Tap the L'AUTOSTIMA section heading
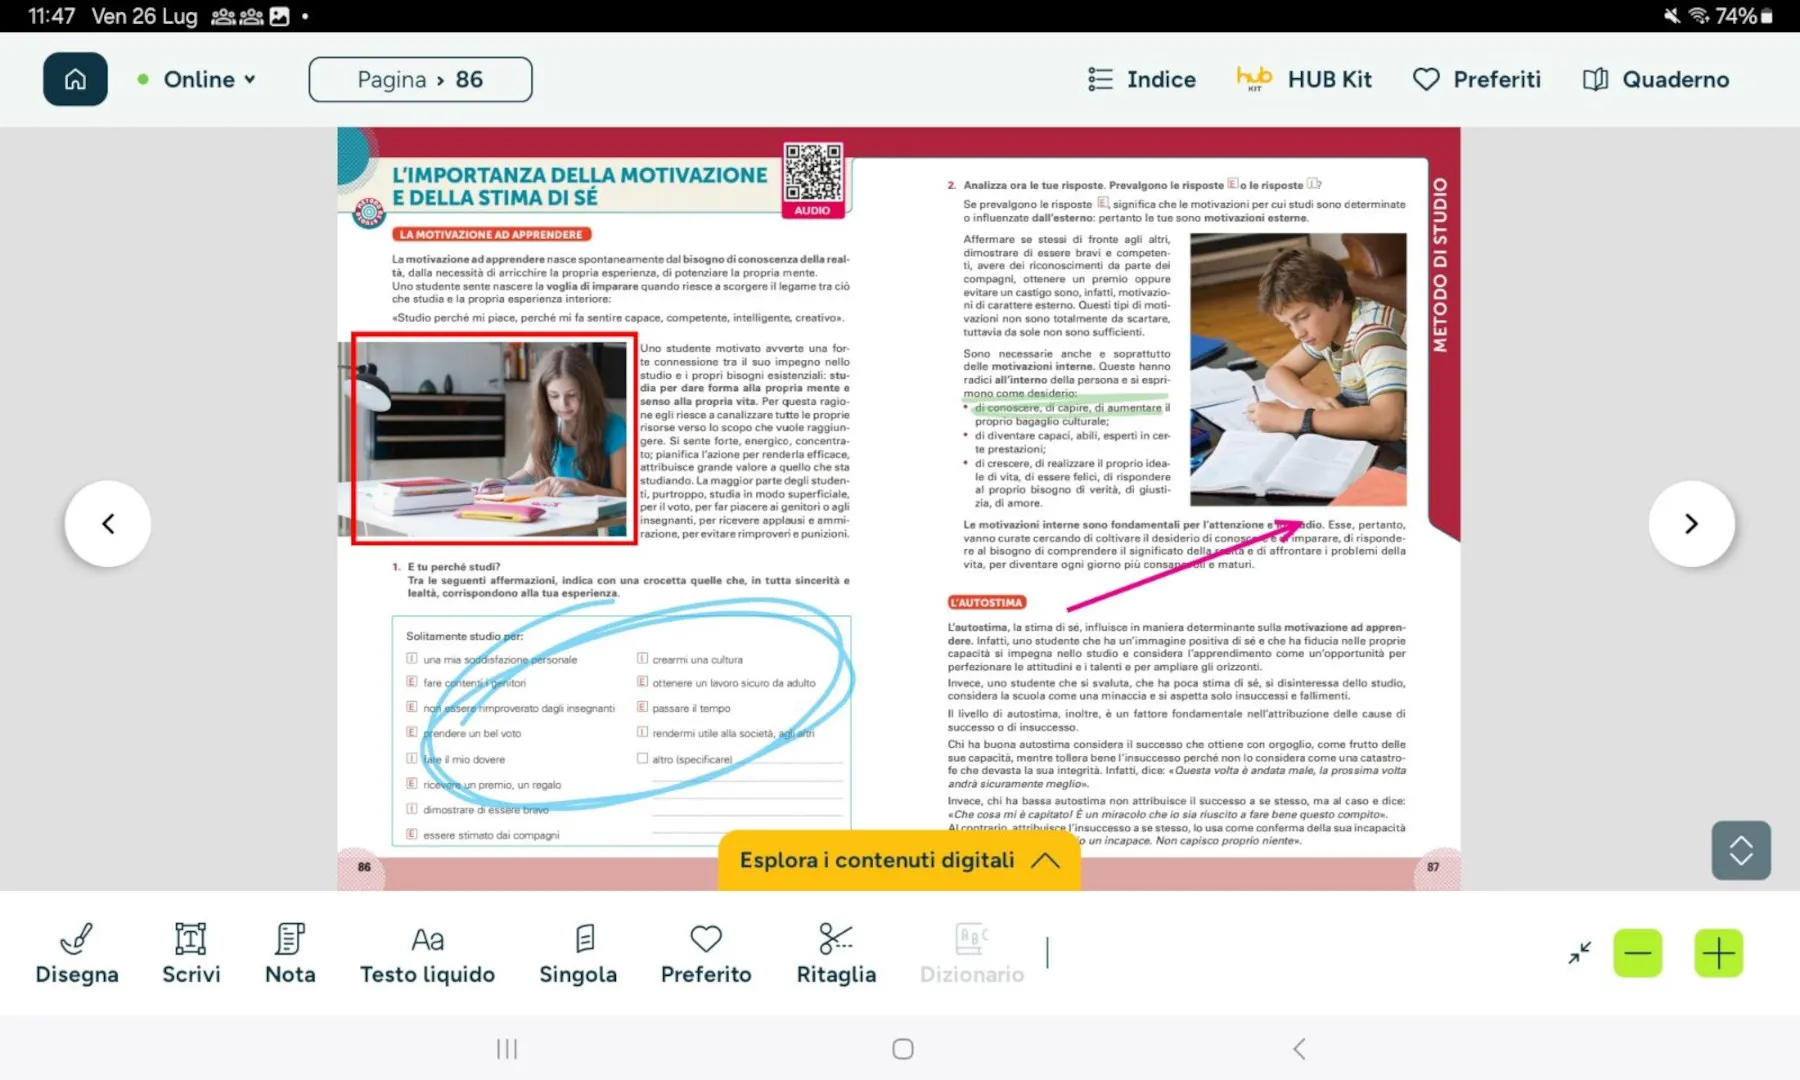 987,602
